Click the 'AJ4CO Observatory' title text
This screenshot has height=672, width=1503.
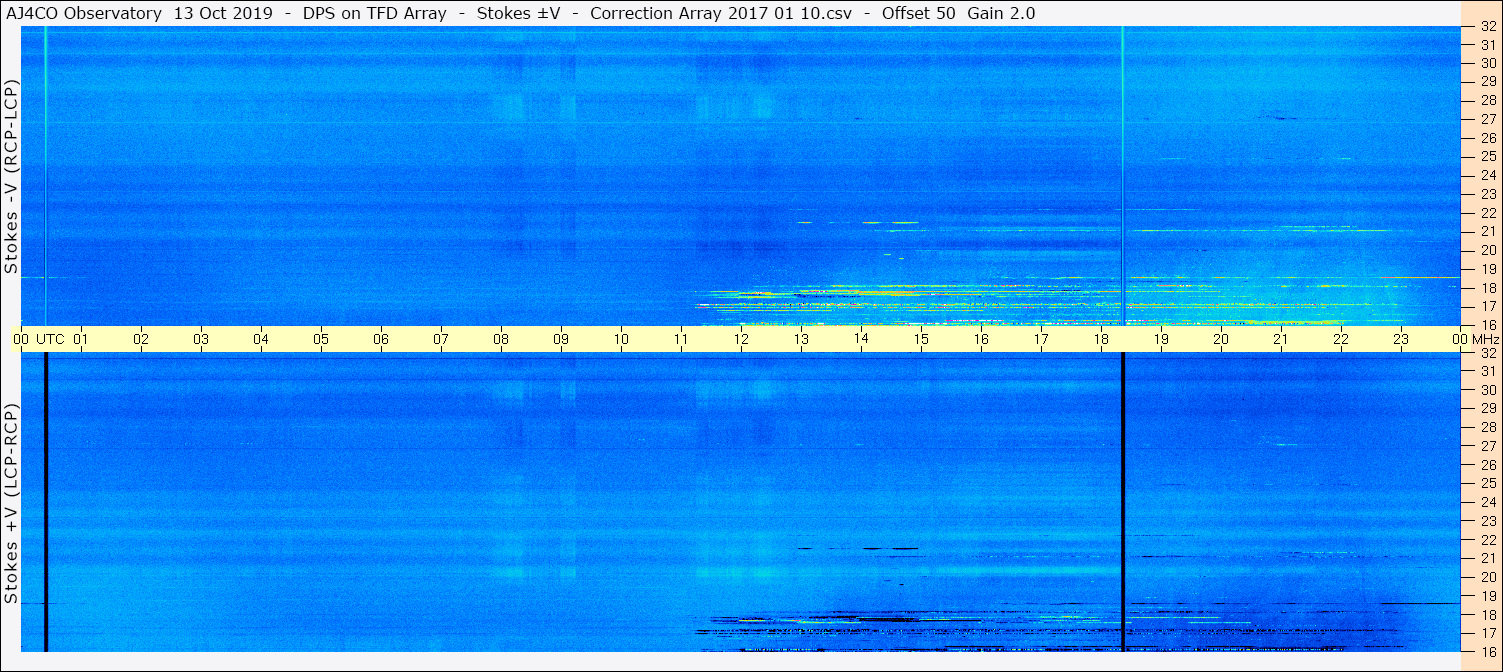(x=85, y=13)
